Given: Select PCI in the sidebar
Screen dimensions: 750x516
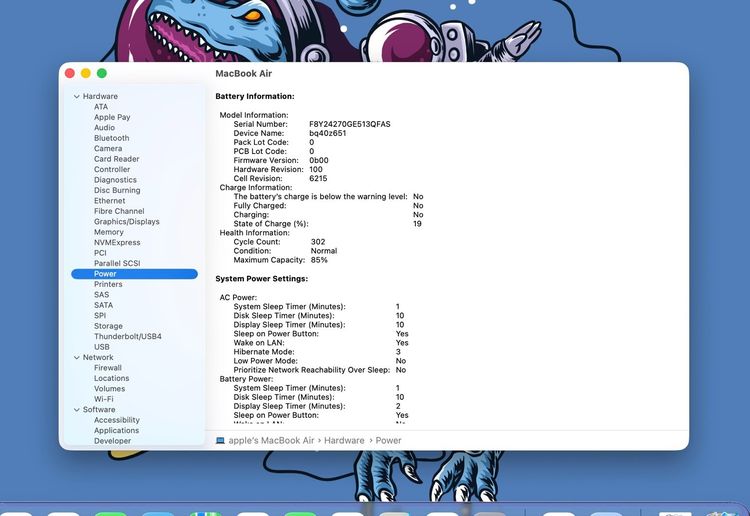Looking at the screenshot, I should pos(100,253).
